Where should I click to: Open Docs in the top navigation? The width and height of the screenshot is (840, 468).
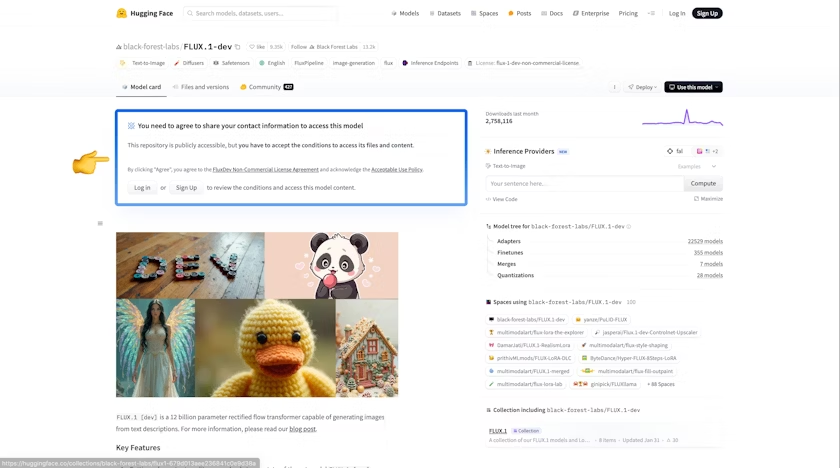(x=552, y=13)
